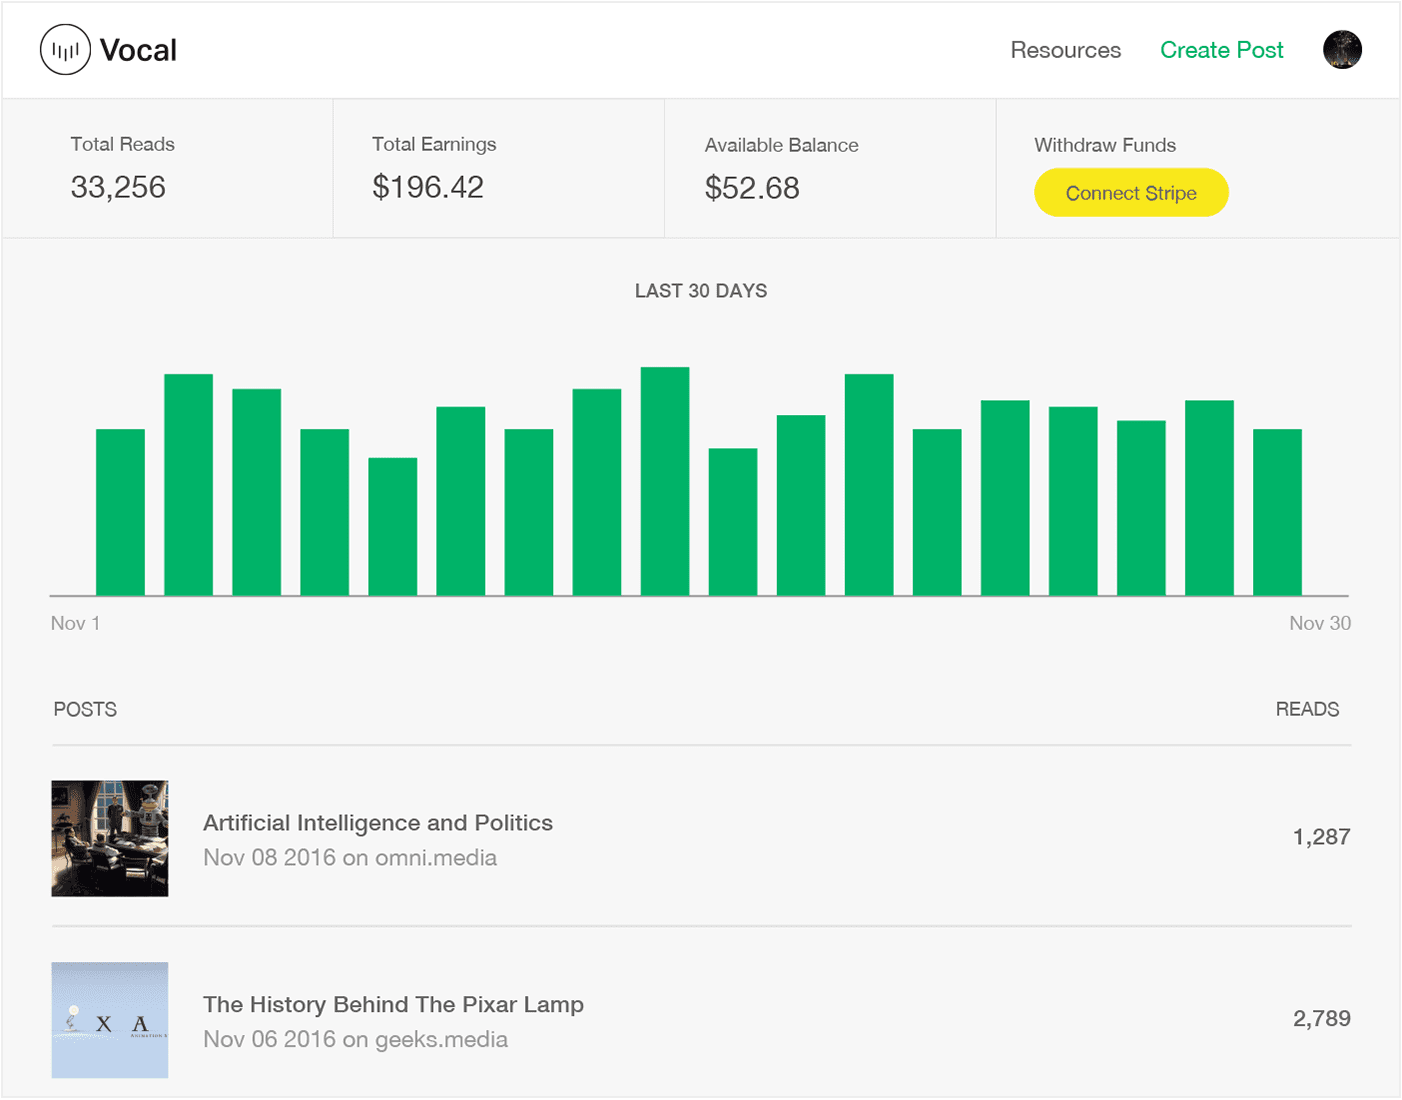Open the Artificial Intelligence and Politics post title
The width and height of the screenshot is (1402, 1100).
(x=378, y=823)
